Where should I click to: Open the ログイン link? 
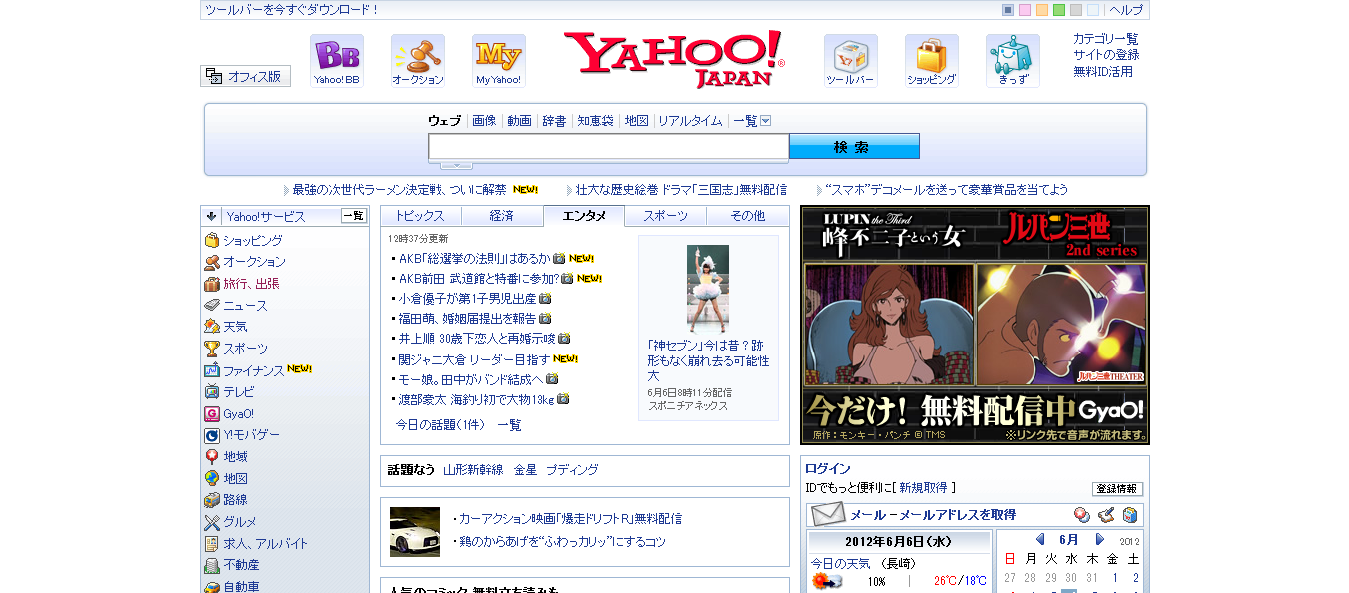point(828,469)
